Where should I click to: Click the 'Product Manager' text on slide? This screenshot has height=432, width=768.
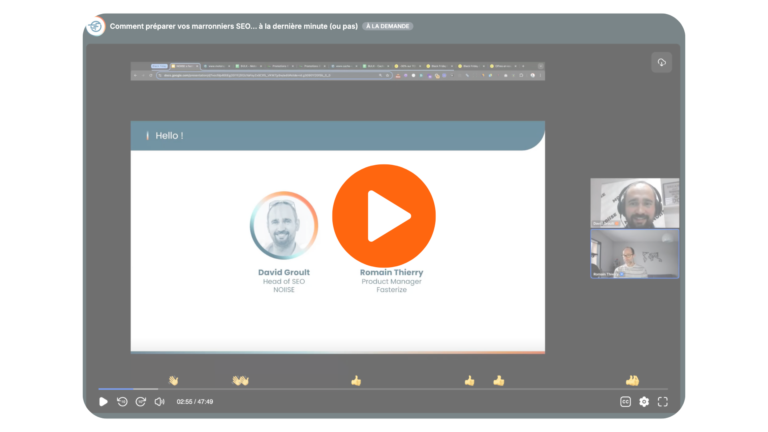(x=391, y=282)
